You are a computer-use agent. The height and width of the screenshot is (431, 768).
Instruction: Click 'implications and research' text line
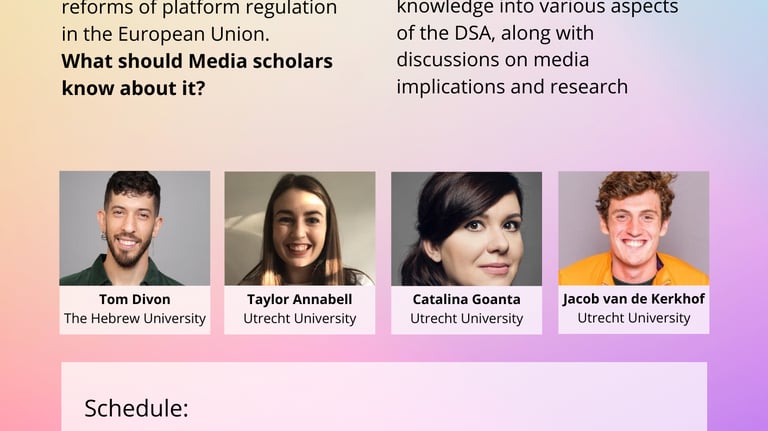(x=512, y=87)
